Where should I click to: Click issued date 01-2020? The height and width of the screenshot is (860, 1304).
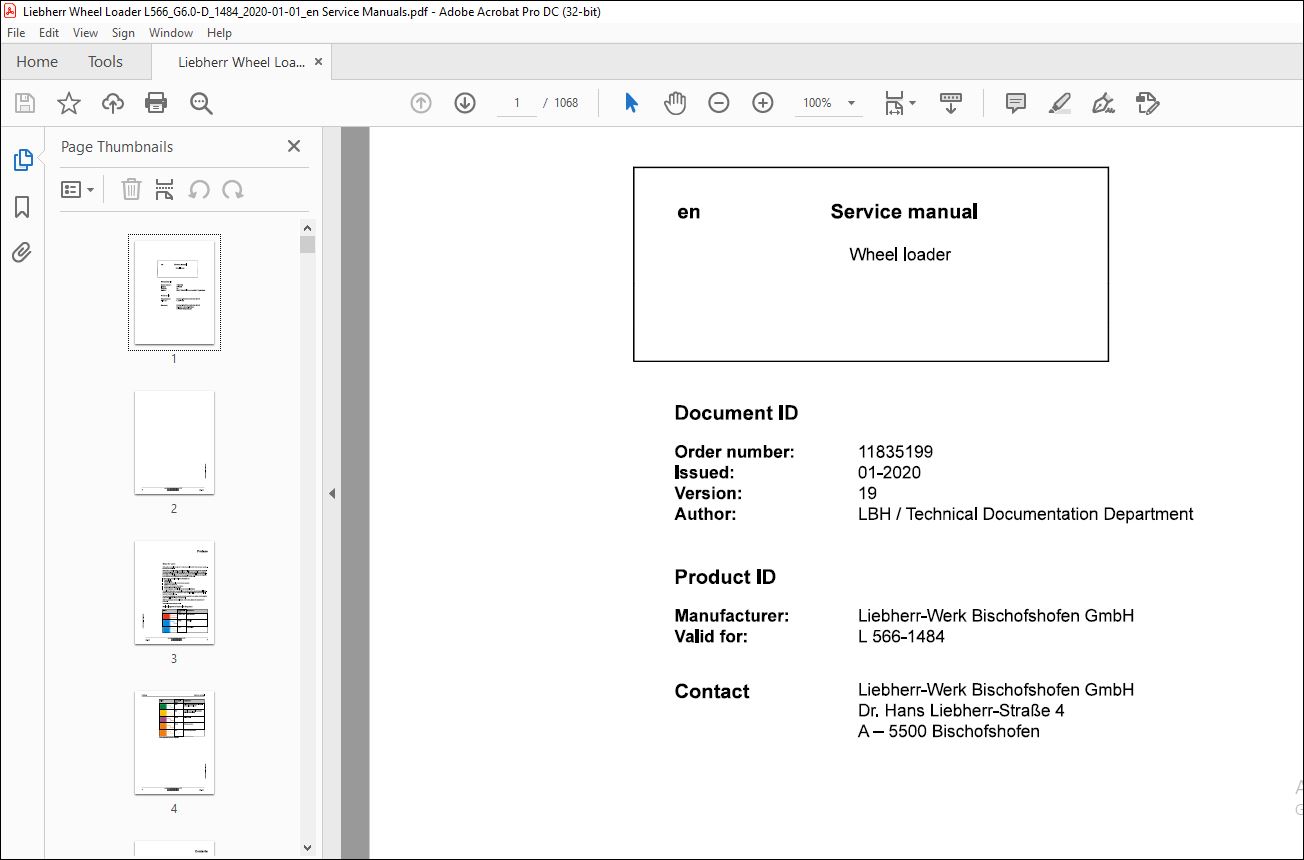[x=889, y=473]
